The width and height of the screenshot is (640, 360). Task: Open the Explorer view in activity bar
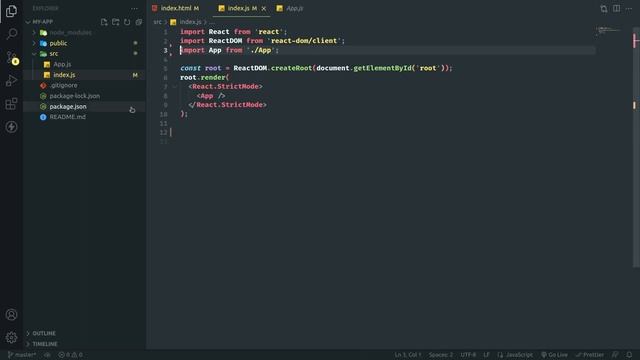click(x=11, y=11)
